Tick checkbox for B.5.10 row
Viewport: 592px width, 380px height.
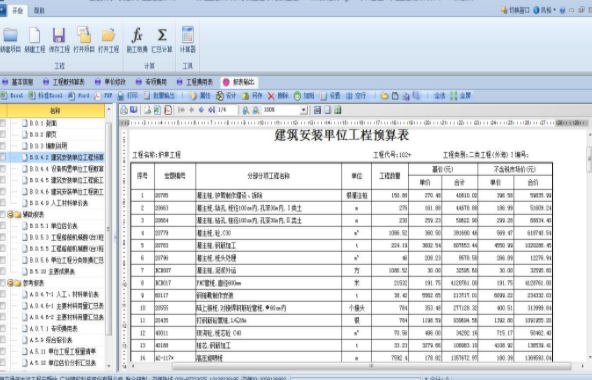point(3,271)
